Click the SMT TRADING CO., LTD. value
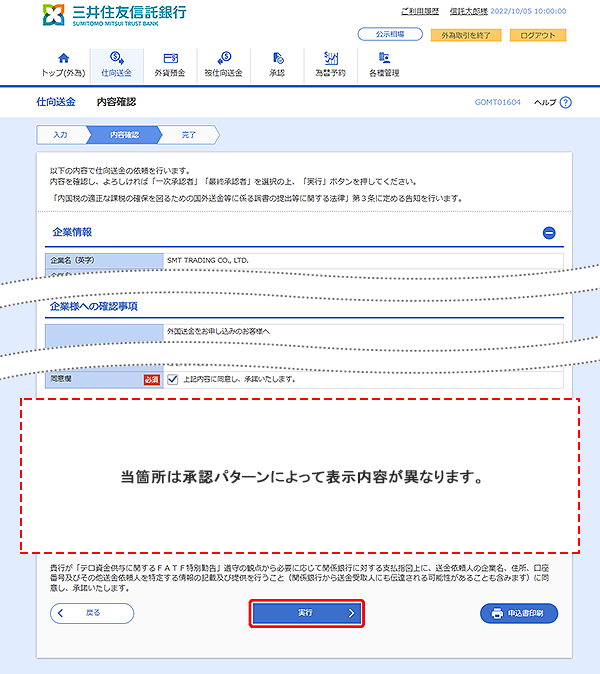Screen dimensions: 600x674 208,260
